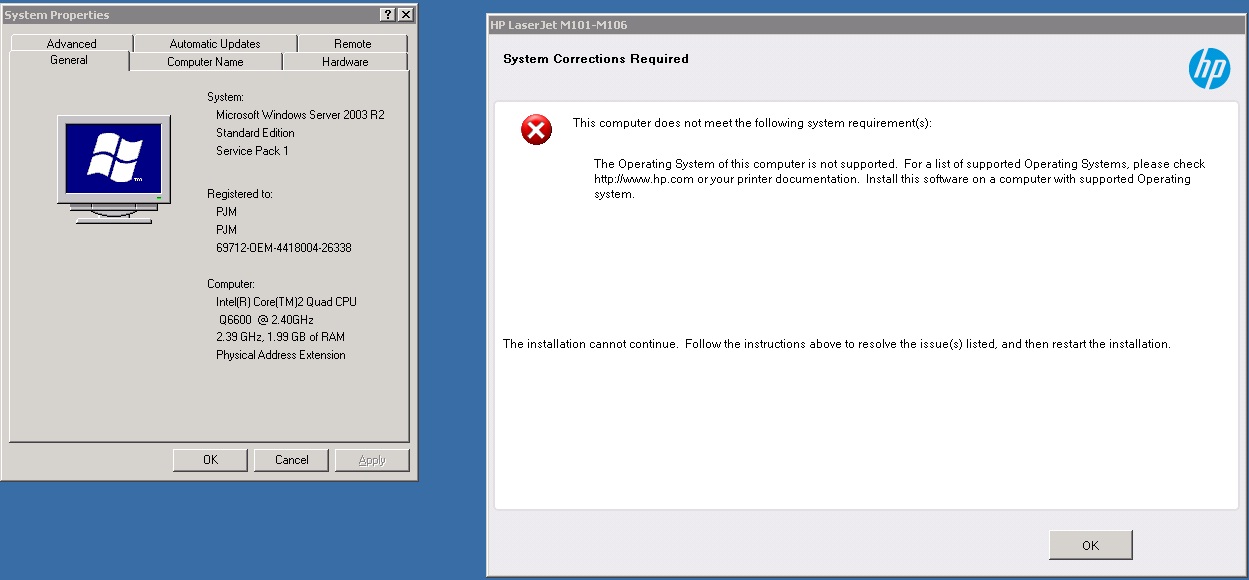This screenshot has height=580, width=1249.
Task: Click the 'Physical Address Extension' text
Action: 281,356
